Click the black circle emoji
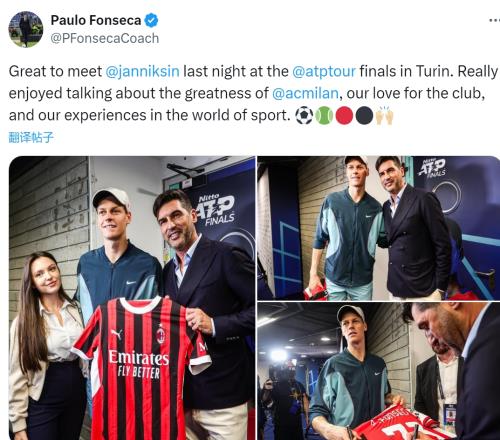 pyautogui.click(x=364, y=115)
